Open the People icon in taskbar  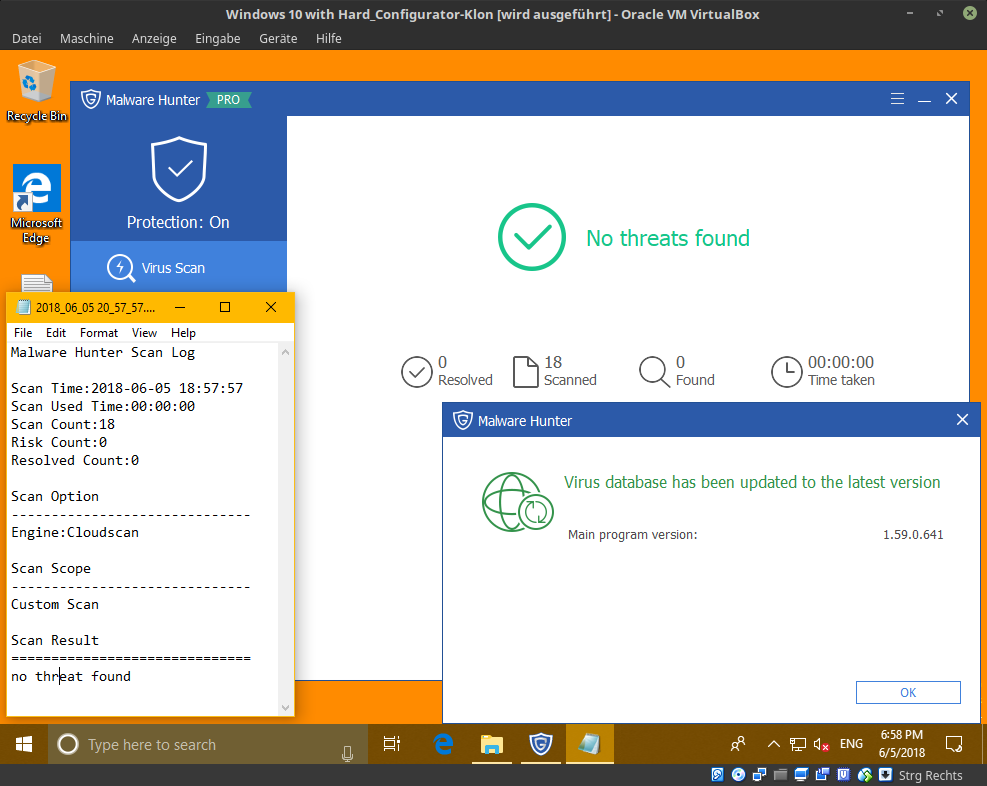738,744
